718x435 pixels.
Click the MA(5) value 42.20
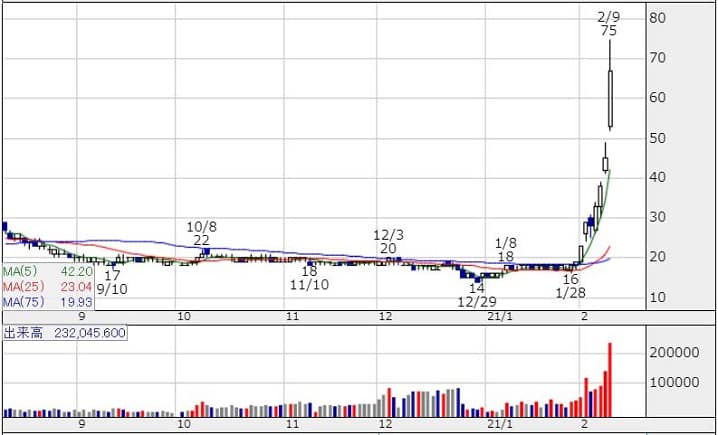point(76,272)
